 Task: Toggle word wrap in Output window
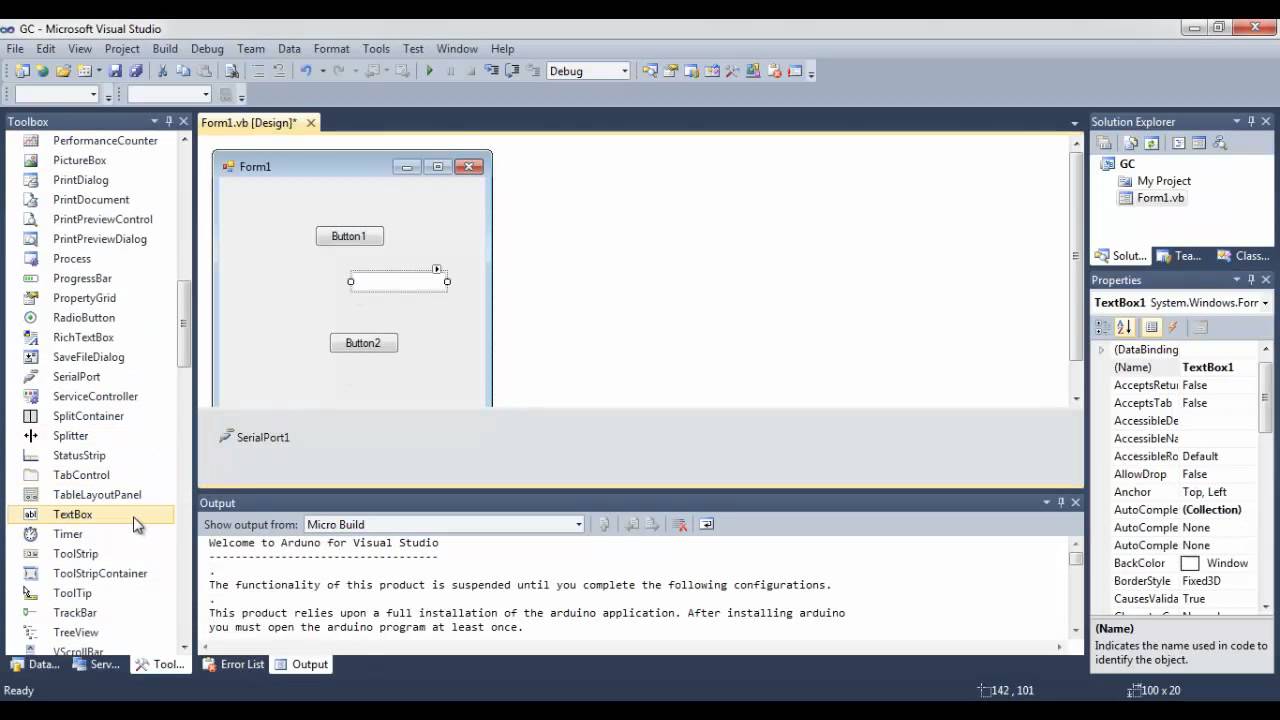[707, 524]
